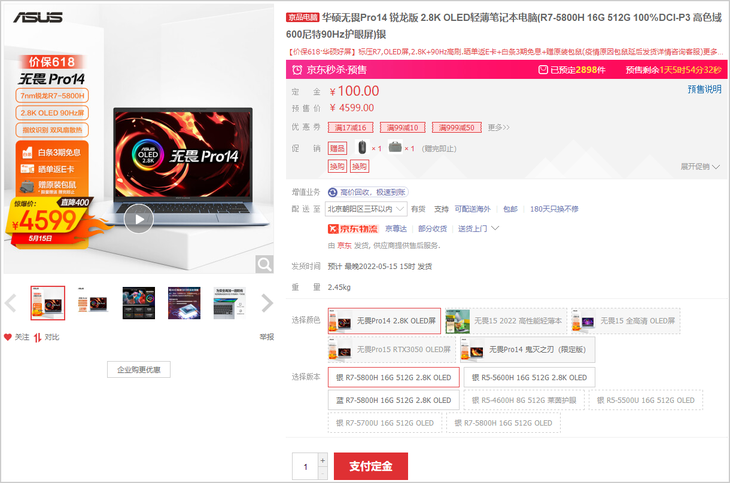Select the third product thumbnail image
Screen dimensions: 730x483
pos(139,303)
